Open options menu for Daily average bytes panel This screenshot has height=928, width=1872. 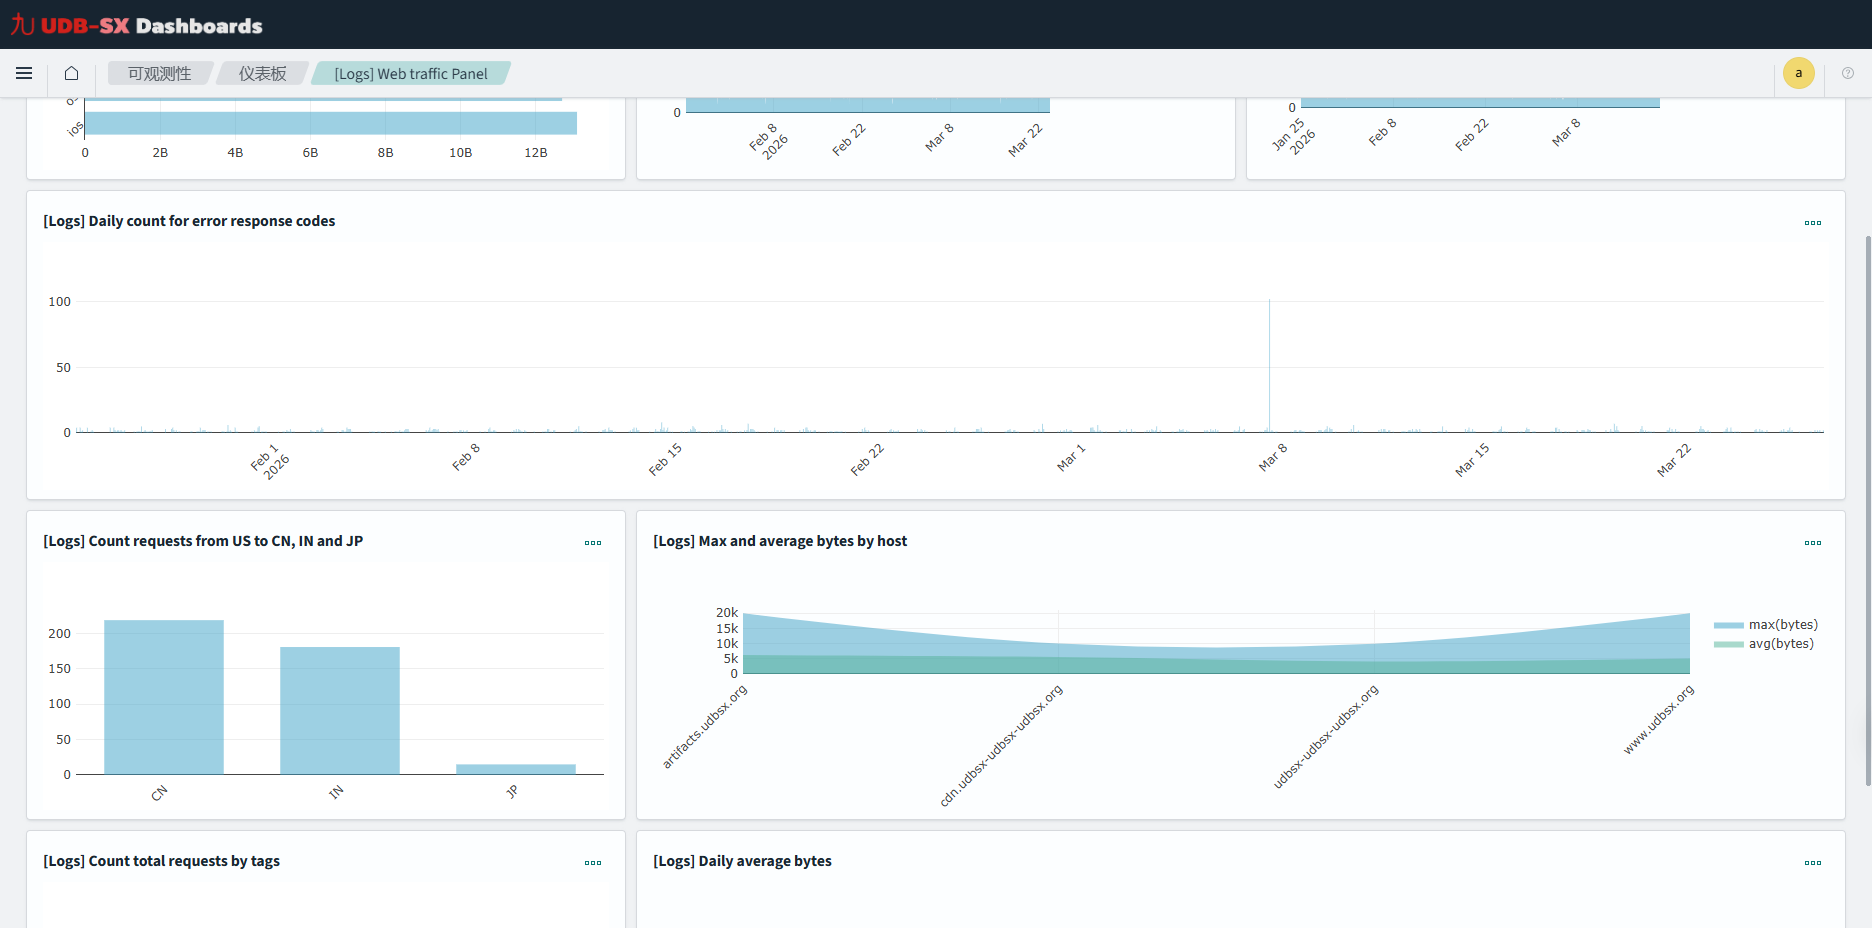click(1812, 863)
